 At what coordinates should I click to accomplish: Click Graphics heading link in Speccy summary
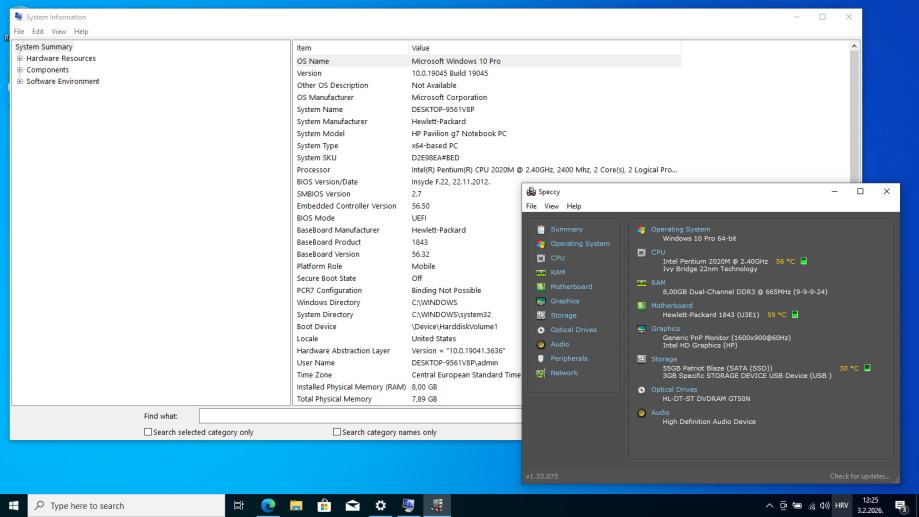[665, 329]
